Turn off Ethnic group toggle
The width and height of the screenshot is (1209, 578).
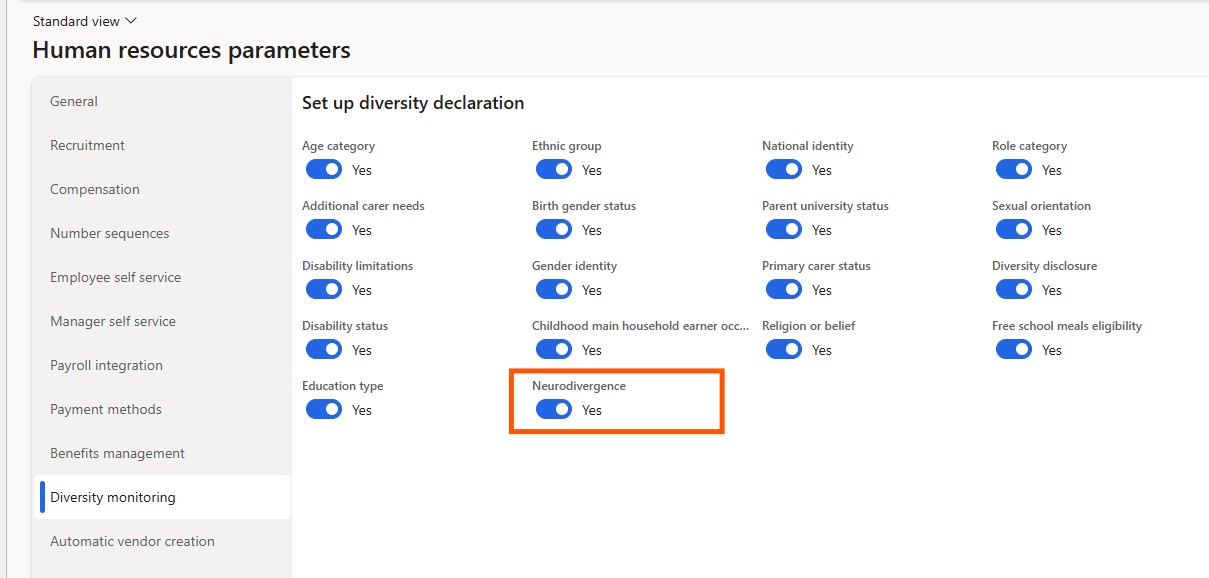554,169
